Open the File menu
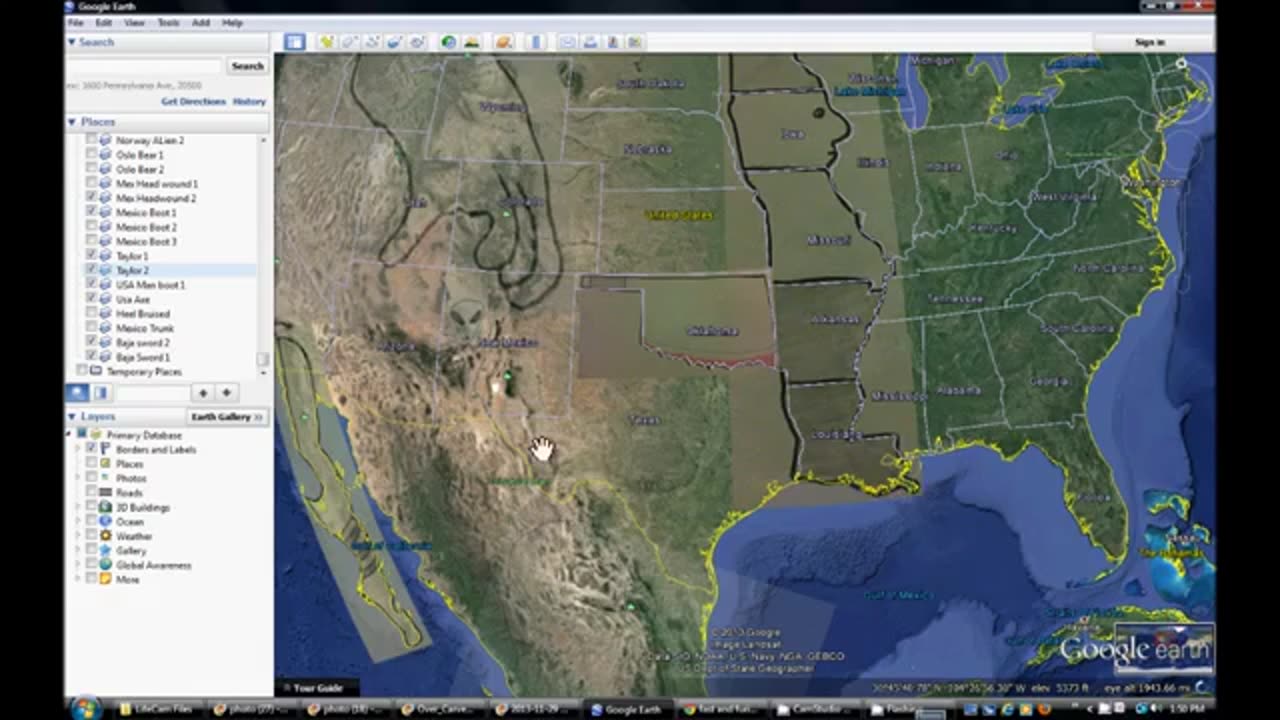 click(76, 22)
